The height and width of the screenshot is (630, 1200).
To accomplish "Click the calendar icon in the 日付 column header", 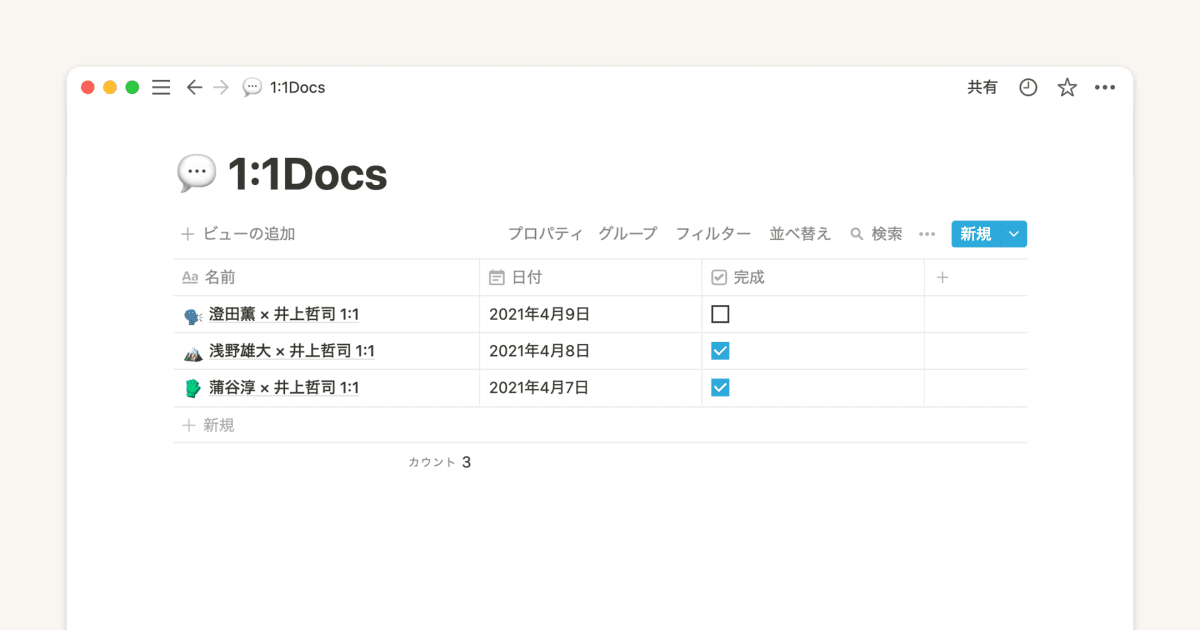I will pos(497,276).
